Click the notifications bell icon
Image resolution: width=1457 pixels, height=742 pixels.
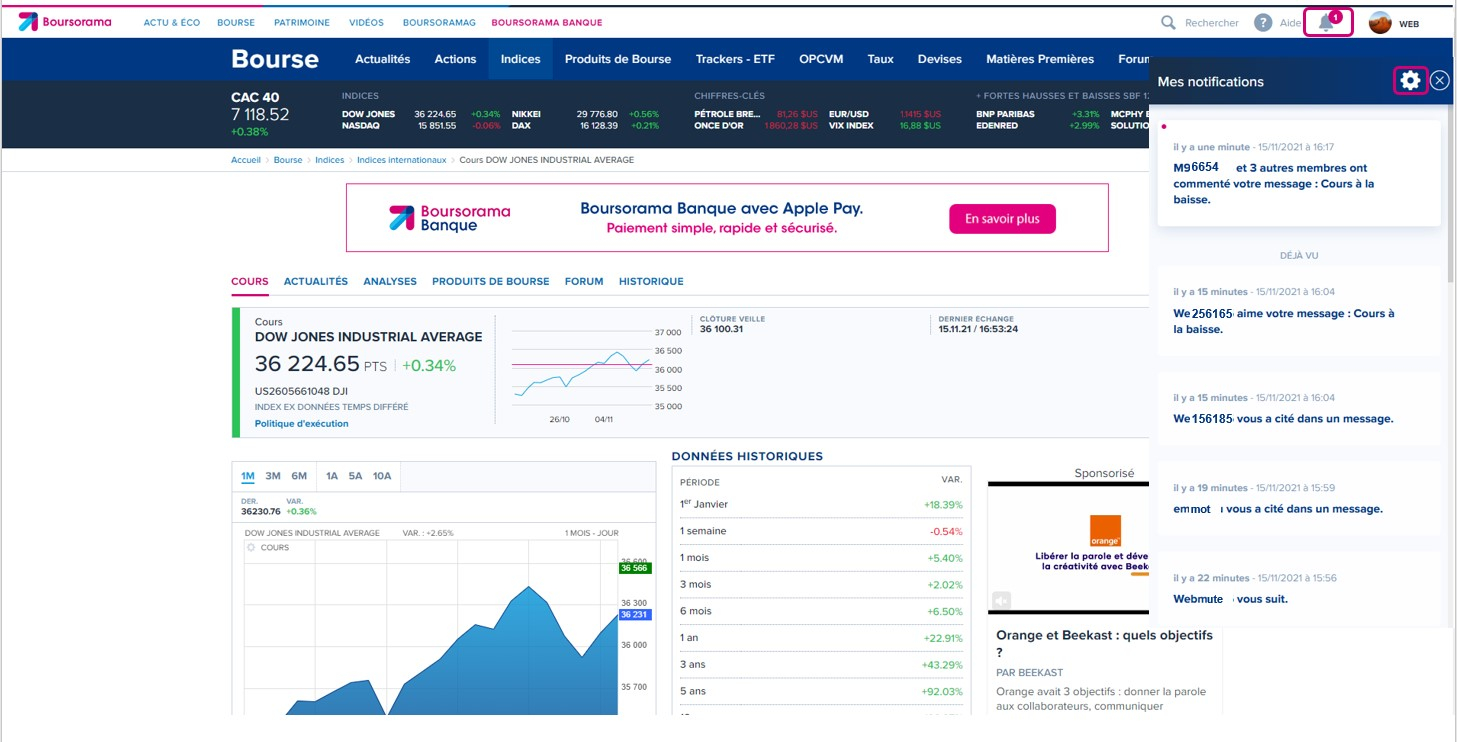[1327, 23]
